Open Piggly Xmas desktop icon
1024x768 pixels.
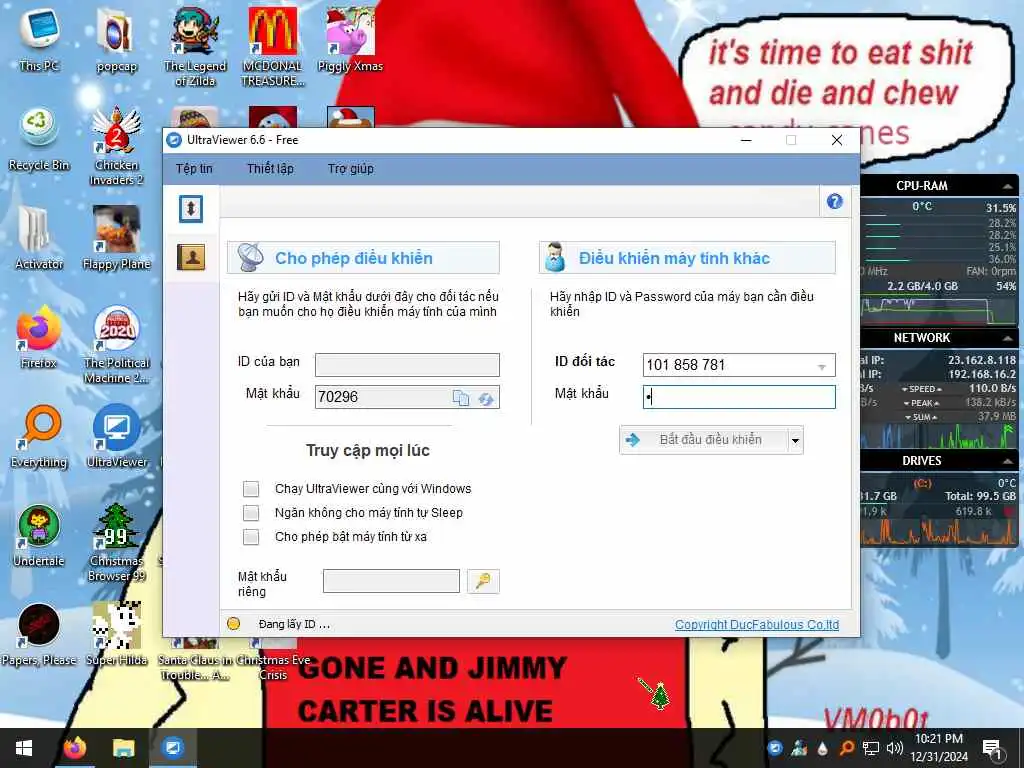pyautogui.click(x=350, y=40)
